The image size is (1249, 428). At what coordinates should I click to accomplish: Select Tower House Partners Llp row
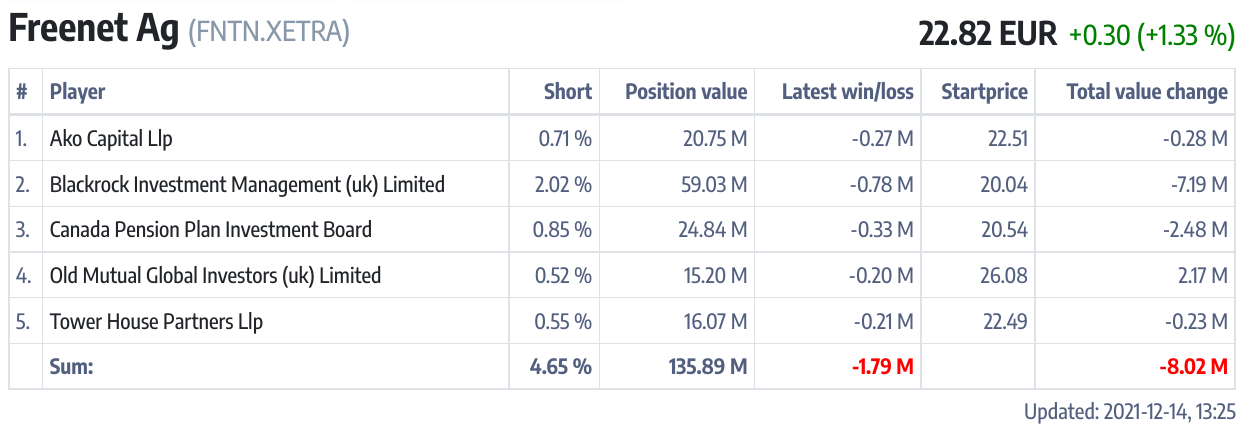[156, 321]
